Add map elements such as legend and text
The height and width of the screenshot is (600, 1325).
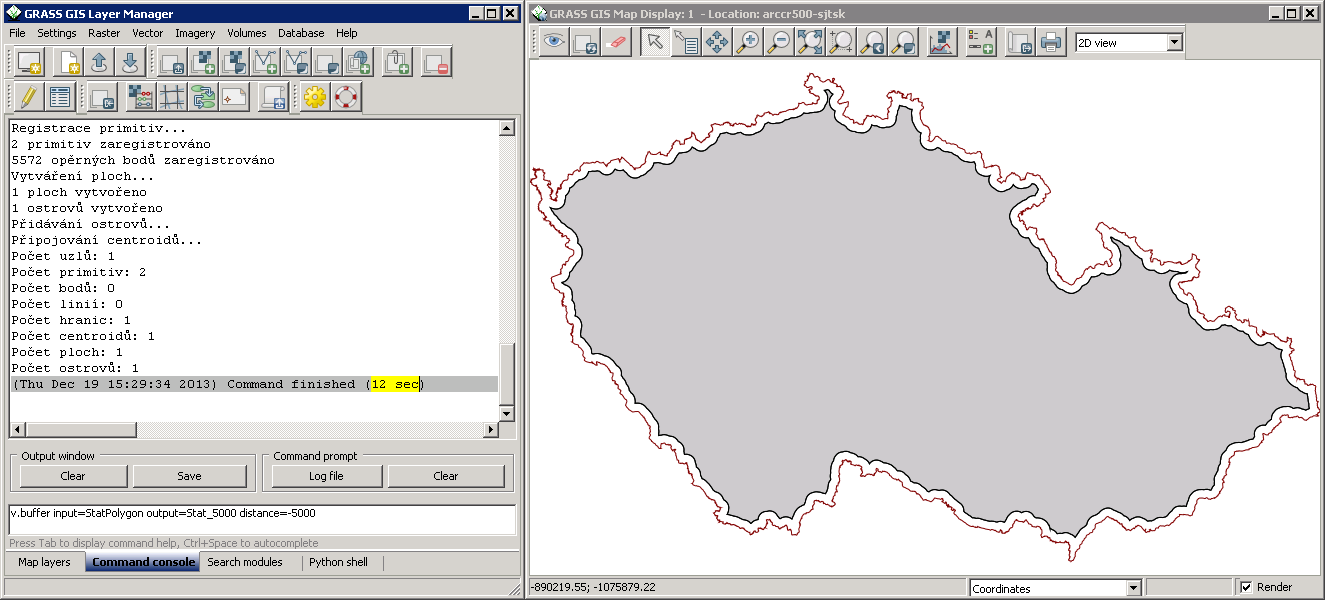(980, 42)
